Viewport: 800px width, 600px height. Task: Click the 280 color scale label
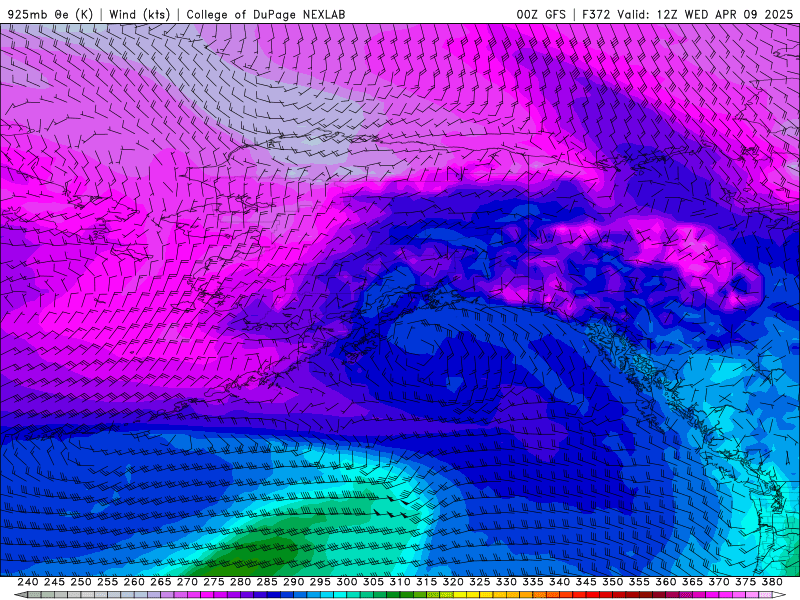pyautogui.click(x=240, y=582)
